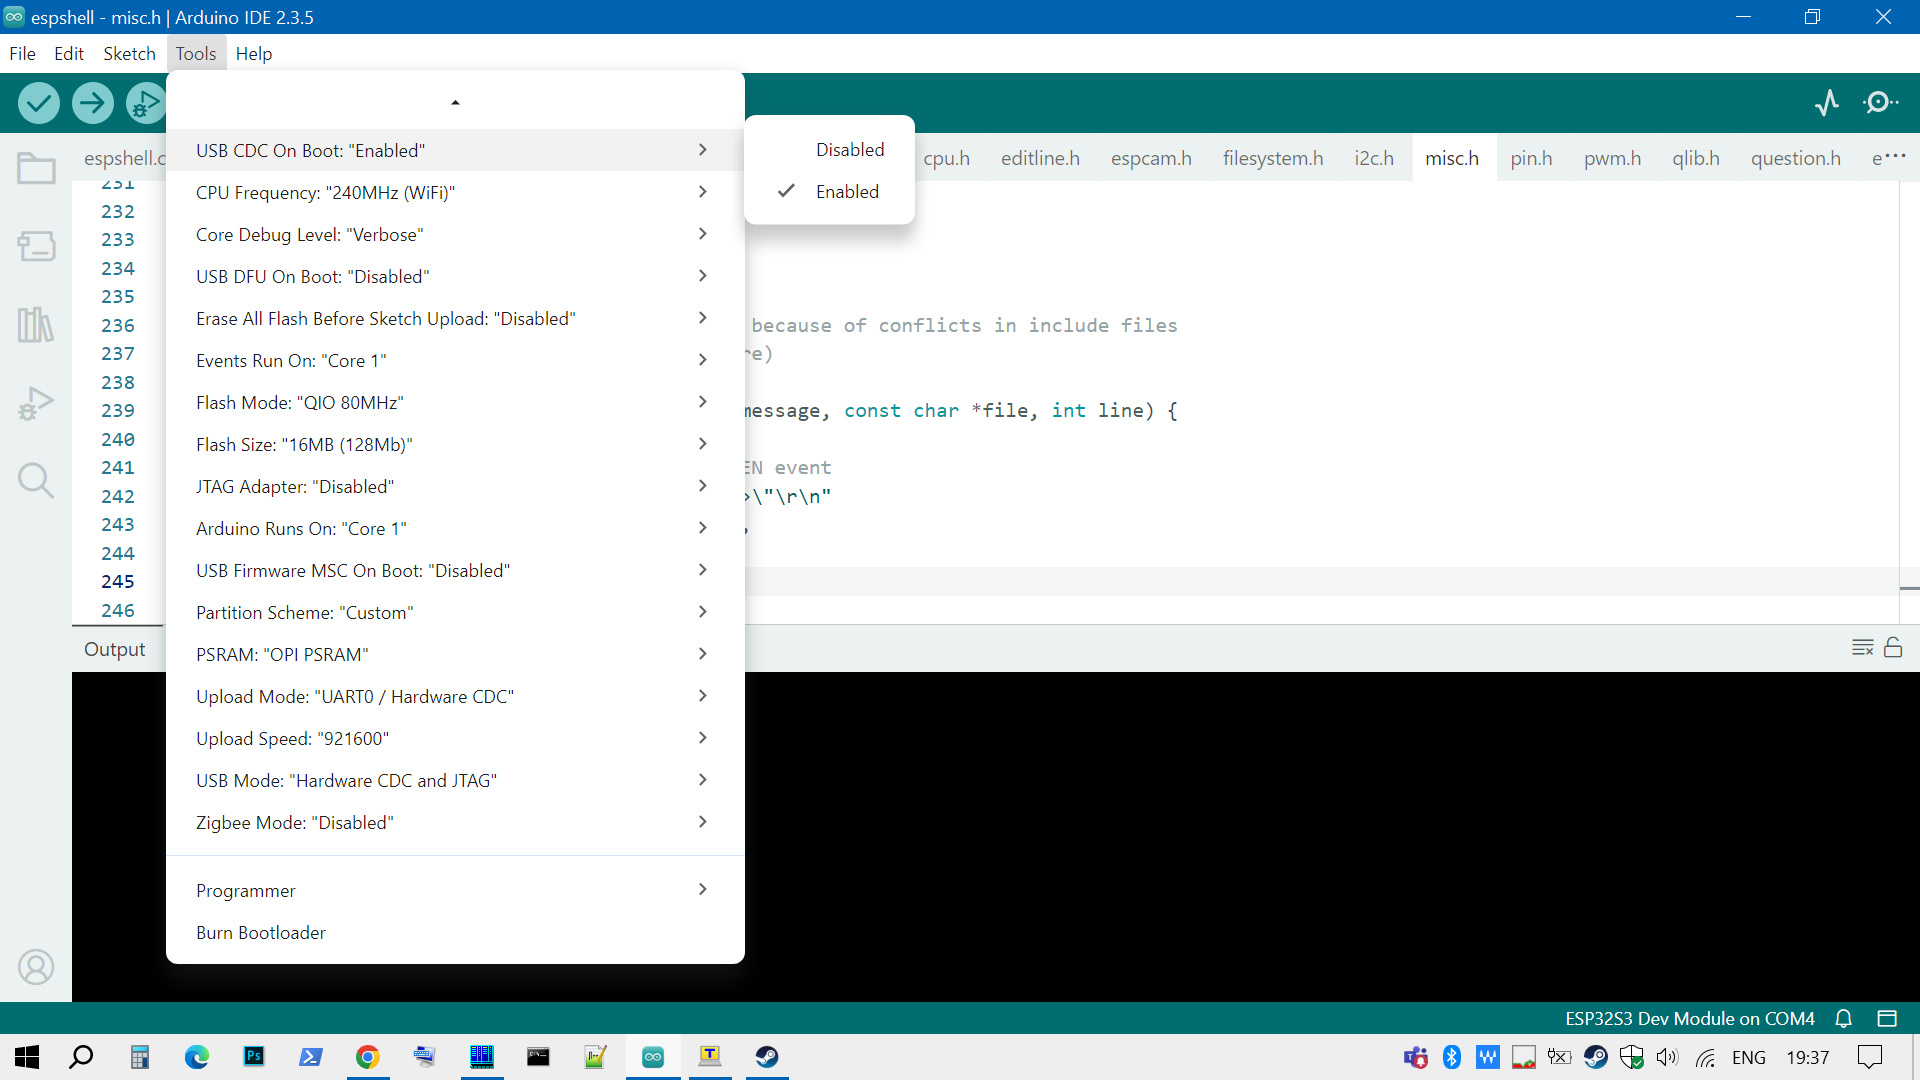This screenshot has width=1920, height=1080.
Task: Open the Serial Monitor icon
Action: point(1881,103)
